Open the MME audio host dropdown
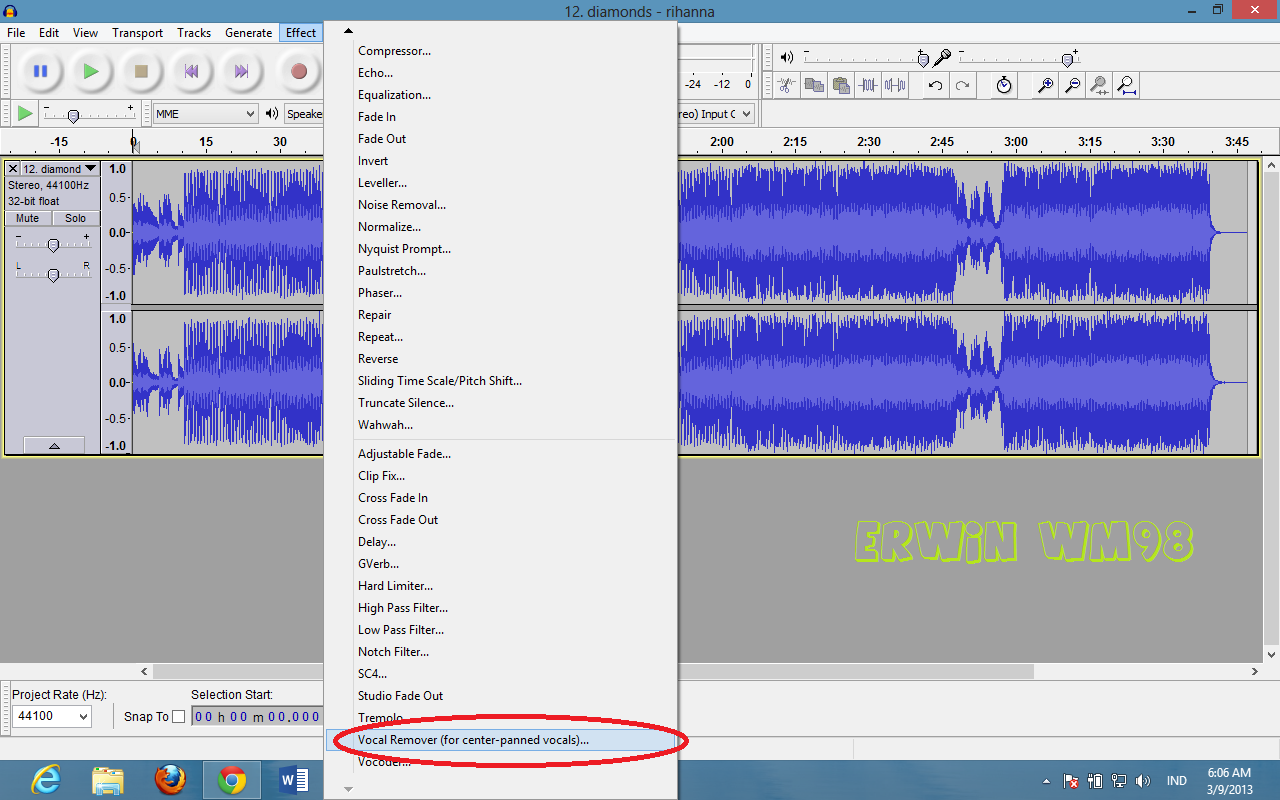Image resolution: width=1280 pixels, height=800 pixels. [x=206, y=114]
